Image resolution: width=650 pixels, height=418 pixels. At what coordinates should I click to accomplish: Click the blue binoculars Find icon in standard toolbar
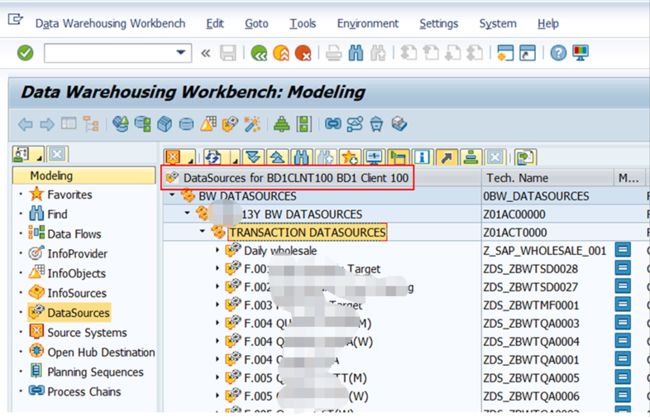(x=356, y=53)
